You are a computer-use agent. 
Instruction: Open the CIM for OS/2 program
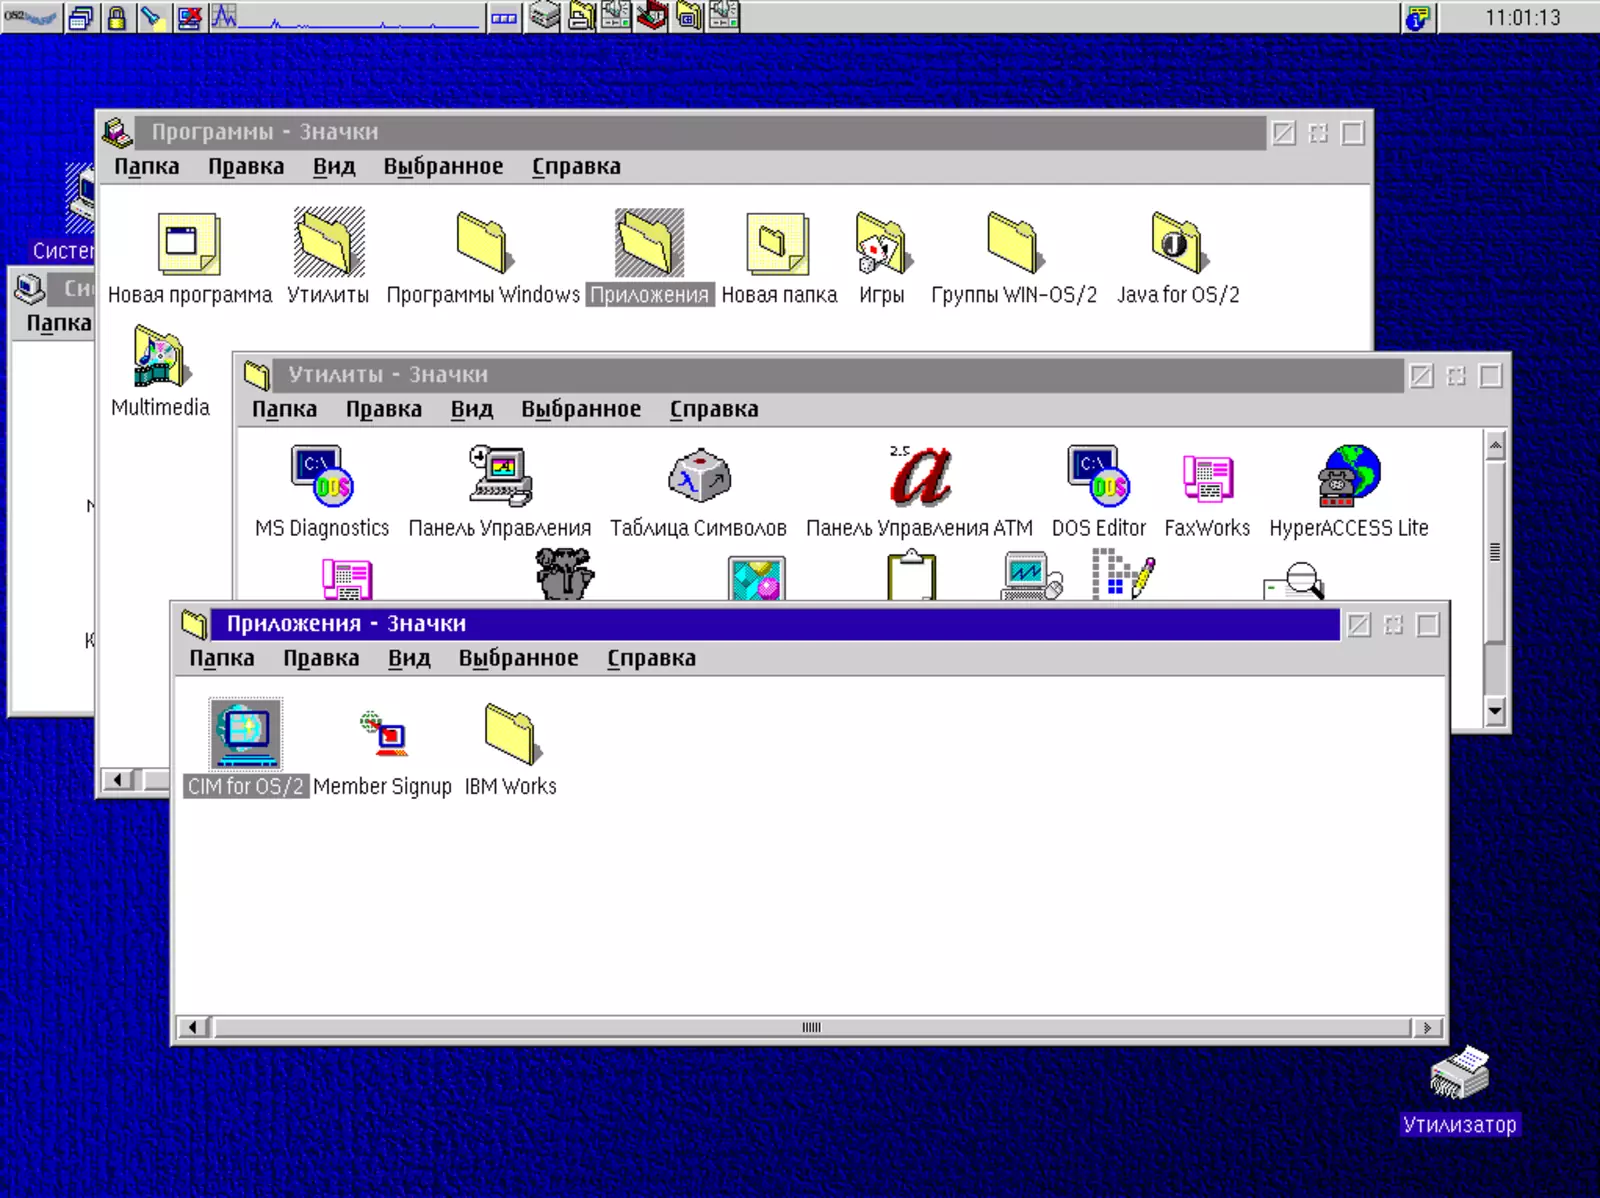click(245, 734)
